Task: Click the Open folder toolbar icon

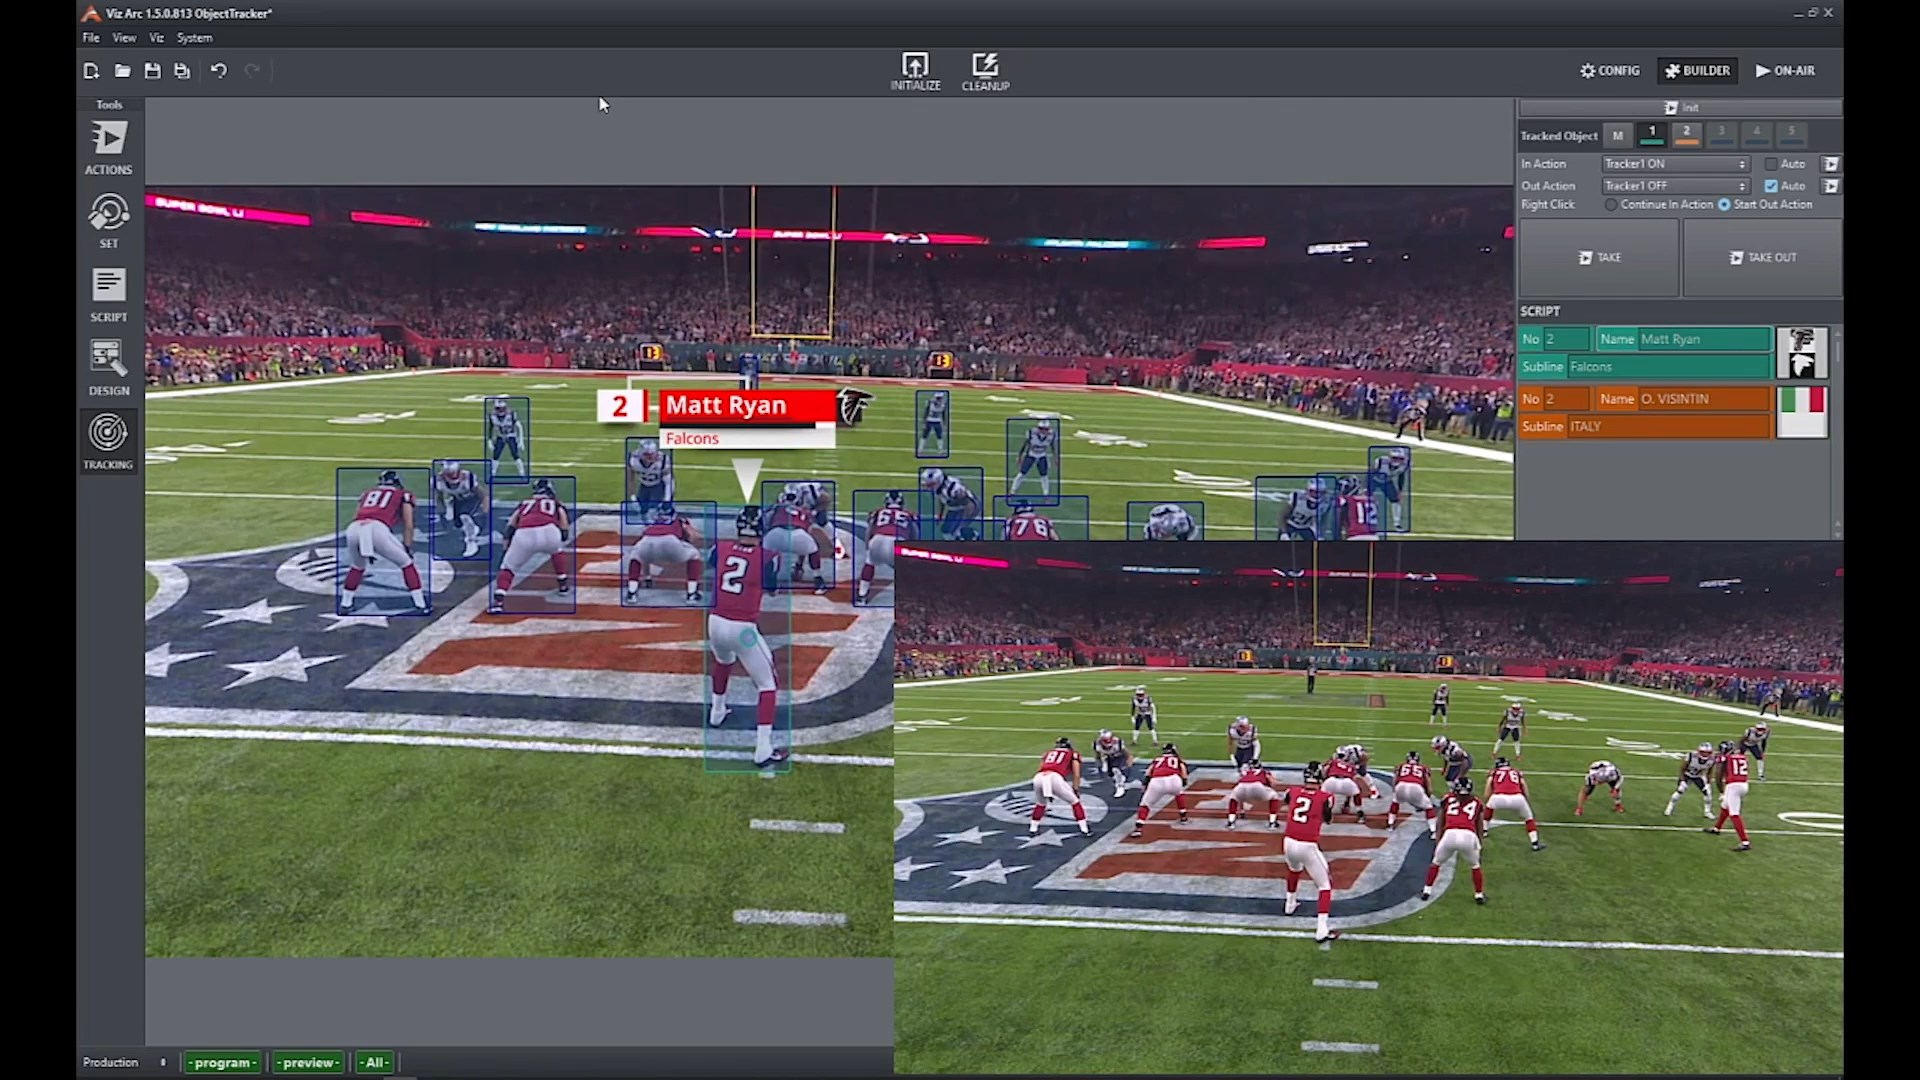Action: click(122, 70)
